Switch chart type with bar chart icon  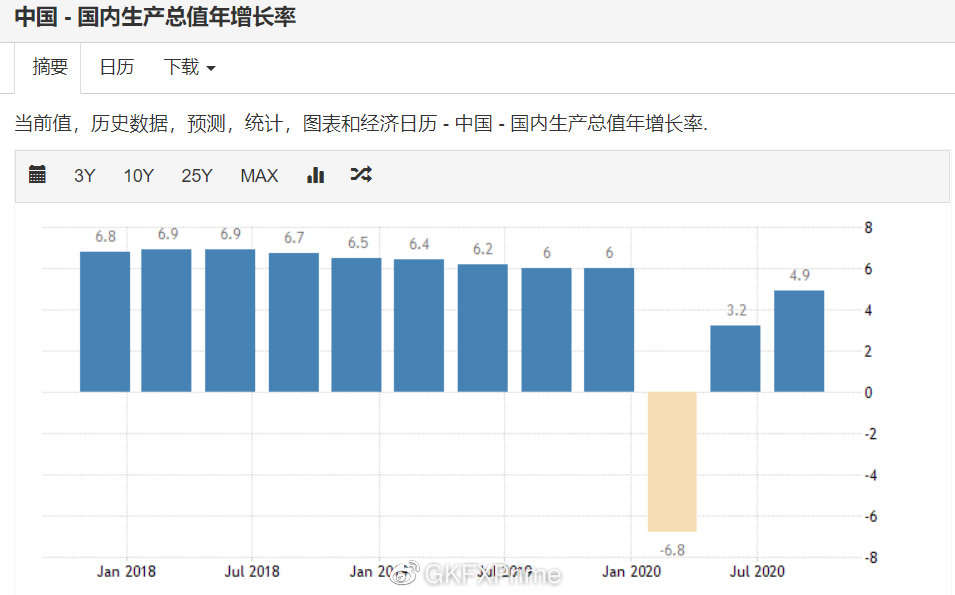point(315,175)
